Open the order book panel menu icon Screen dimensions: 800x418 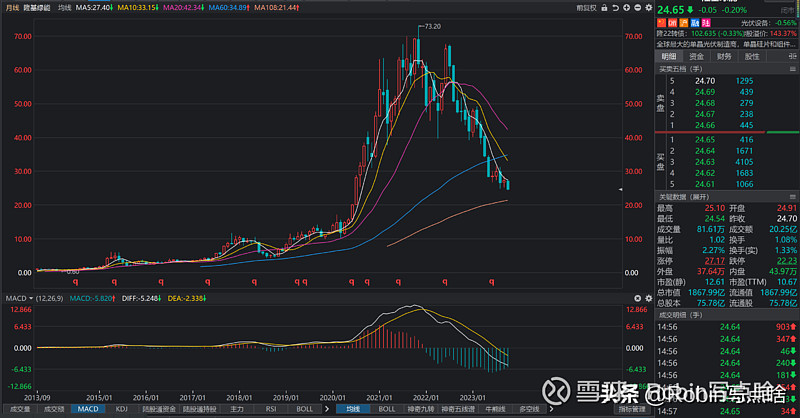tap(793, 69)
